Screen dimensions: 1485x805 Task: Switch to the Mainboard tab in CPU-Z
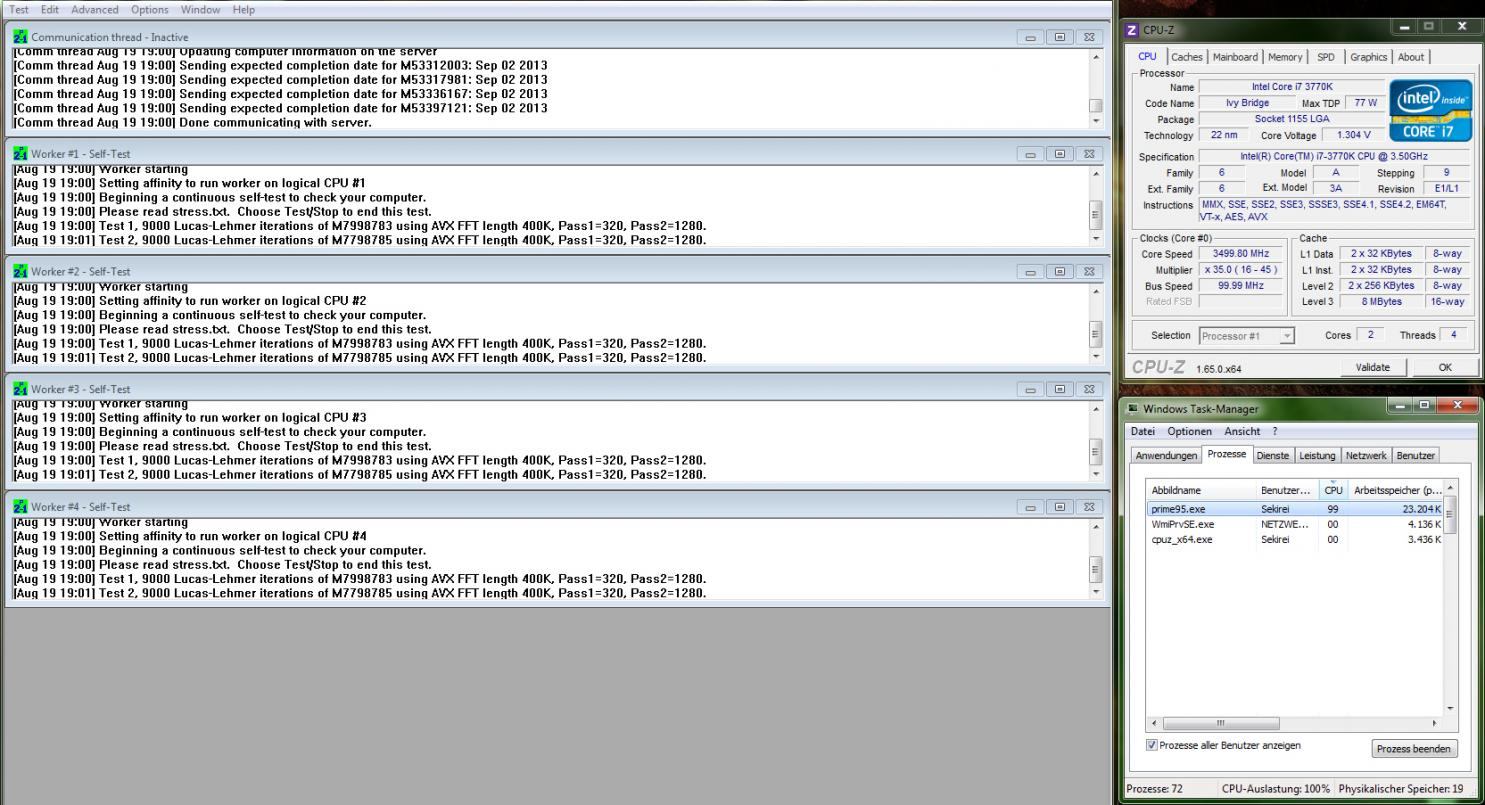pyautogui.click(x=1236, y=57)
